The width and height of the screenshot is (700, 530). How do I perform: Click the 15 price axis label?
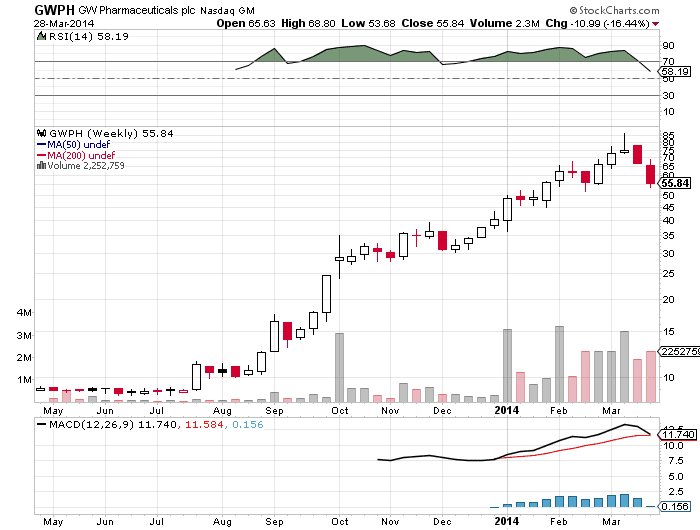click(x=668, y=331)
